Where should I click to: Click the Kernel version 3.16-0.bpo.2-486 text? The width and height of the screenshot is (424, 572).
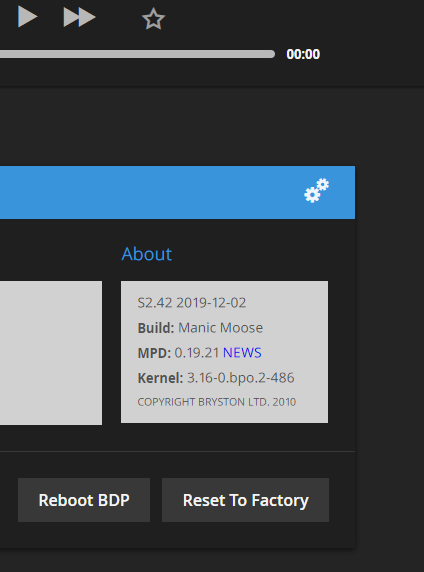coord(240,378)
